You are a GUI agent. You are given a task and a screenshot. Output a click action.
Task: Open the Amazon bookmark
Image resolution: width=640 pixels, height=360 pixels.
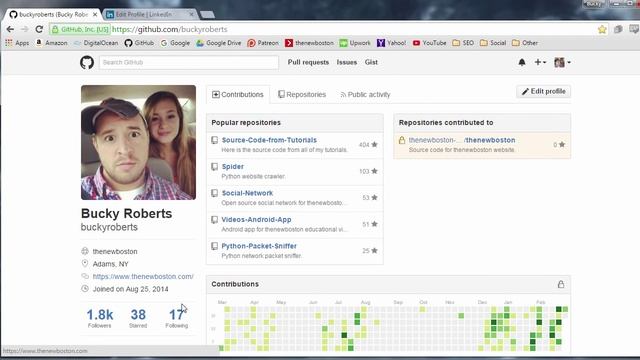coord(51,43)
